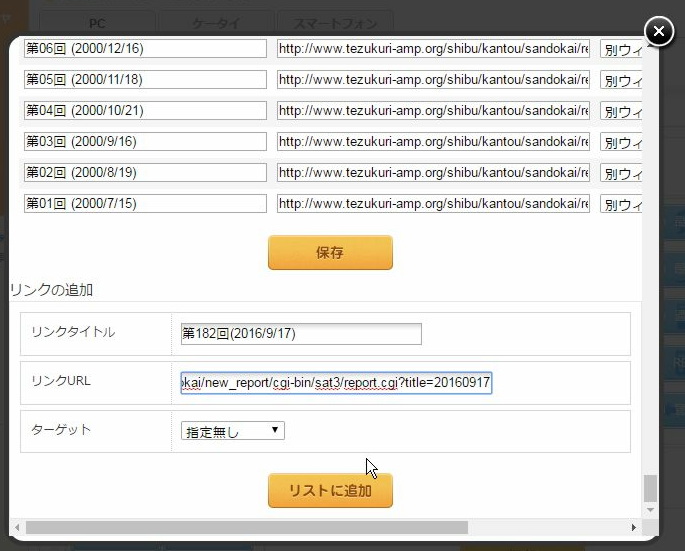685x551 pixels.
Task: Open target dropdown for 第06回 row
Action: pyautogui.click(x=620, y=49)
